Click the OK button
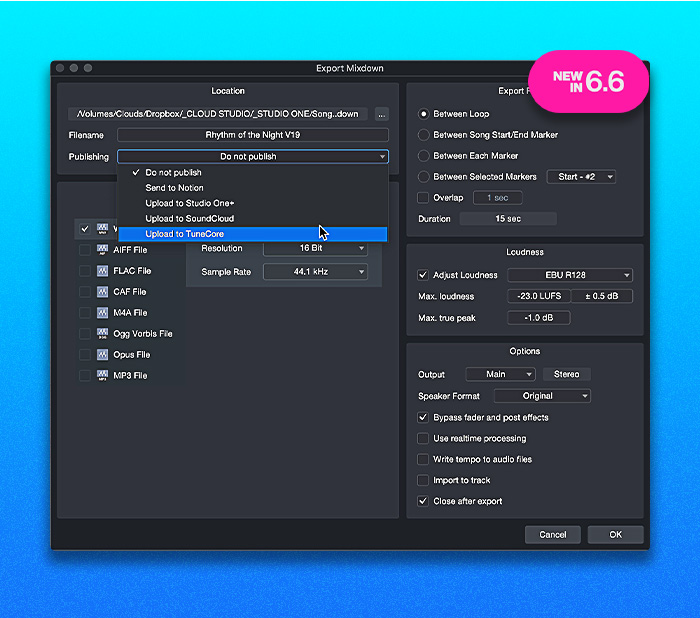 (616, 534)
